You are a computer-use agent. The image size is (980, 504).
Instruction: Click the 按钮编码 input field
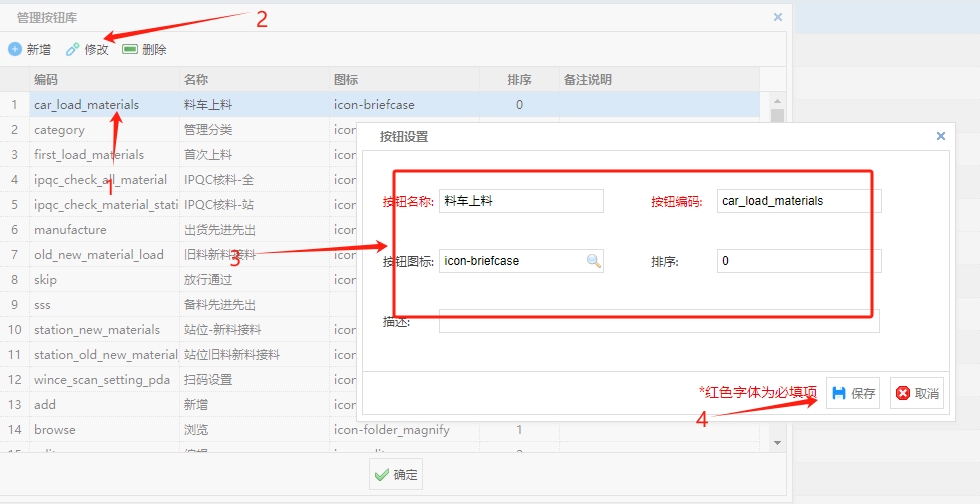[799, 201]
